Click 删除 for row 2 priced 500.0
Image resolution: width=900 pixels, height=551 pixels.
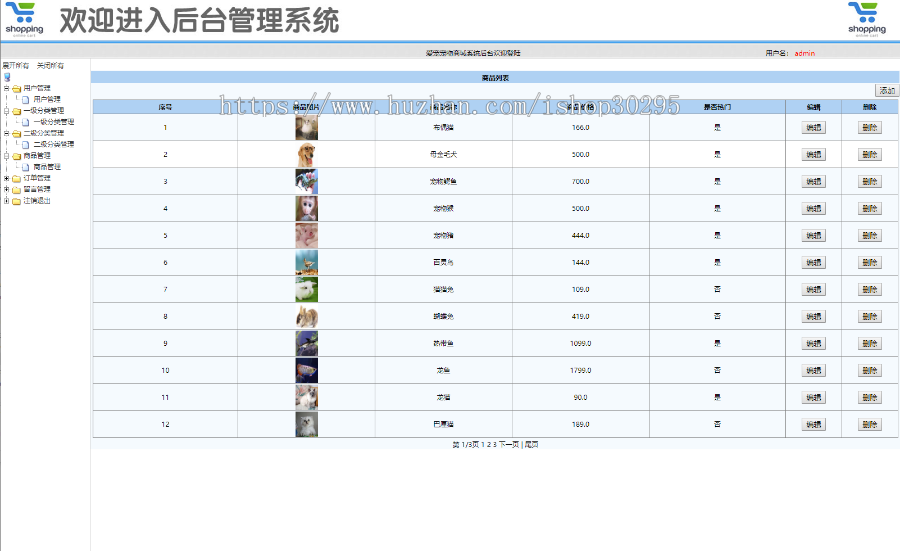[870, 154]
